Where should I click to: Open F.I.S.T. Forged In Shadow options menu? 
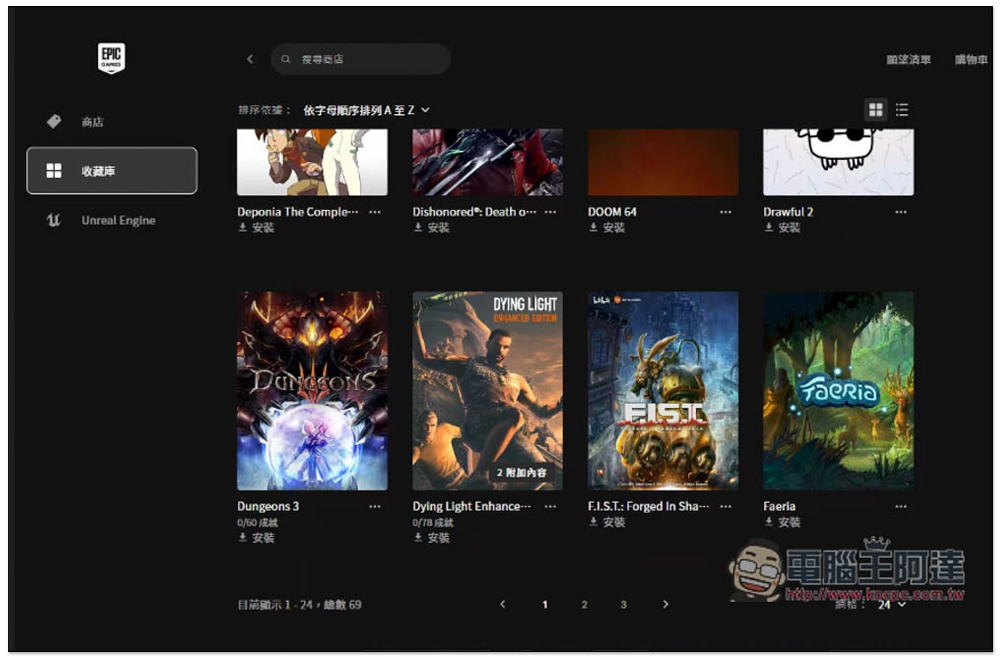click(726, 507)
